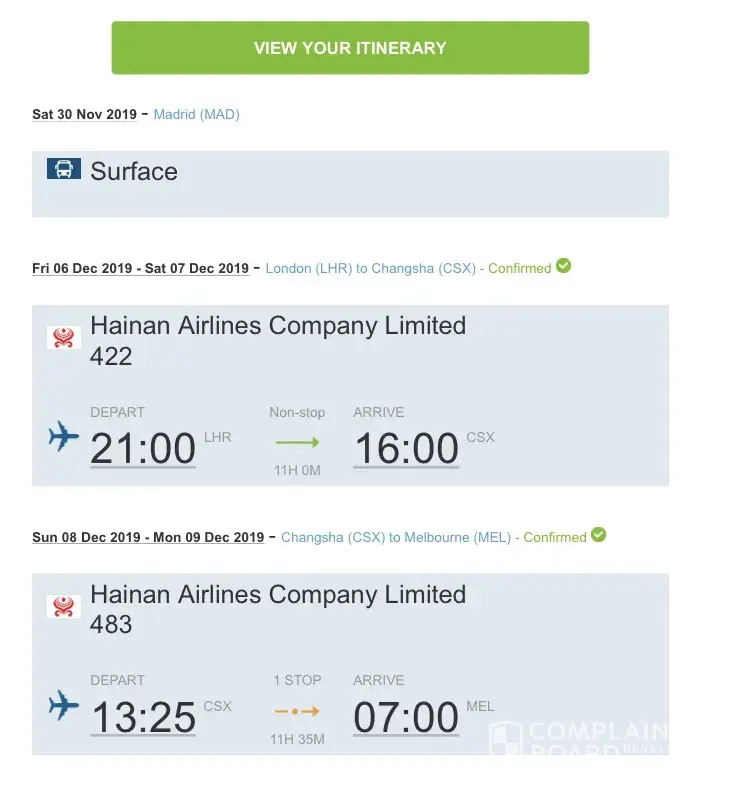Select Sun 08 Dec - Mon 09 Dec date
The image size is (750, 785).
148,537
